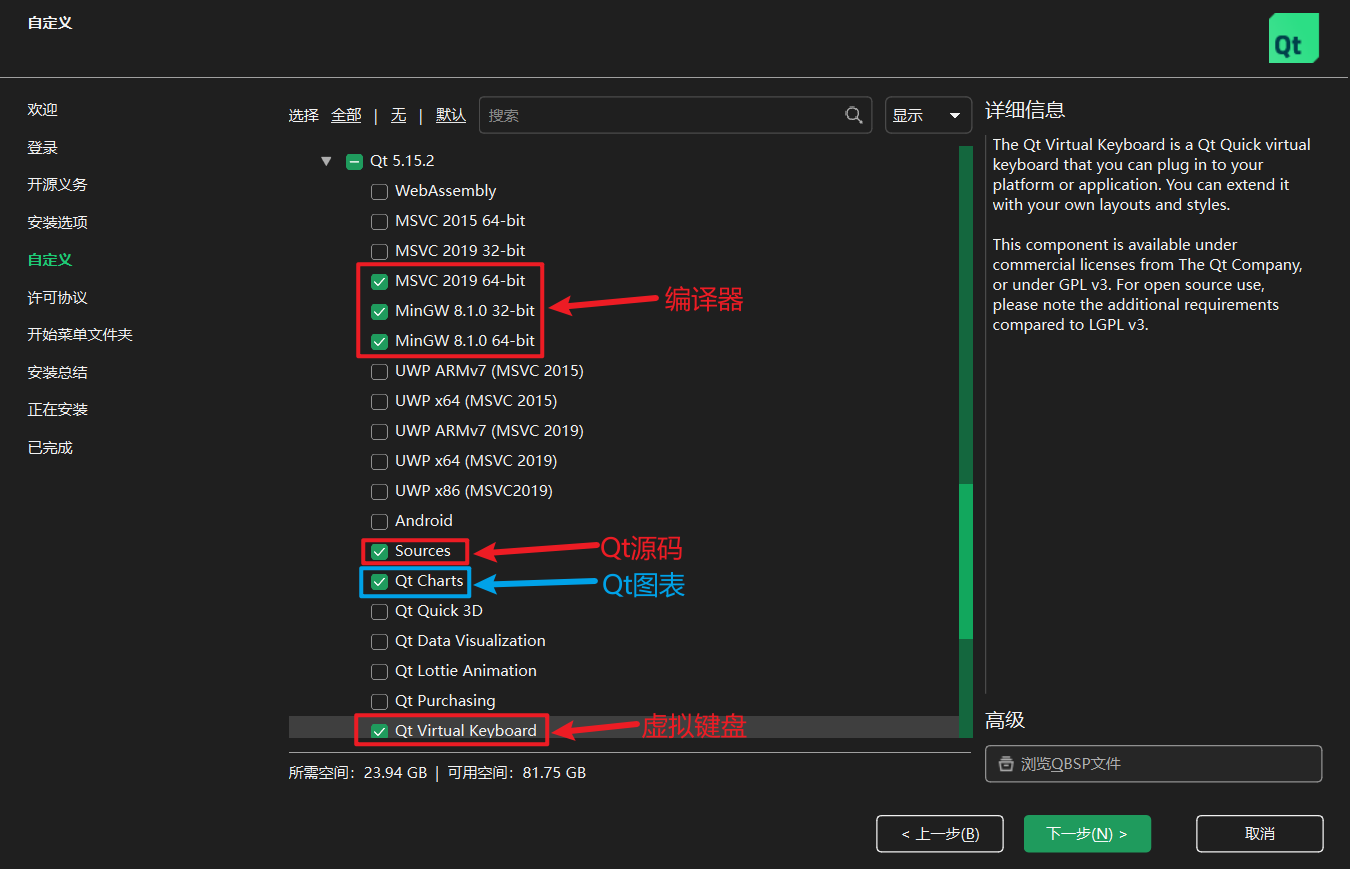Go to the 开源义务 step

point(58,185)
